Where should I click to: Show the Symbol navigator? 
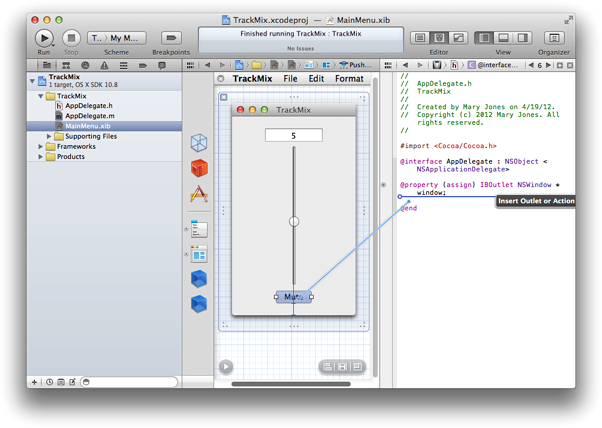point(66,65)
